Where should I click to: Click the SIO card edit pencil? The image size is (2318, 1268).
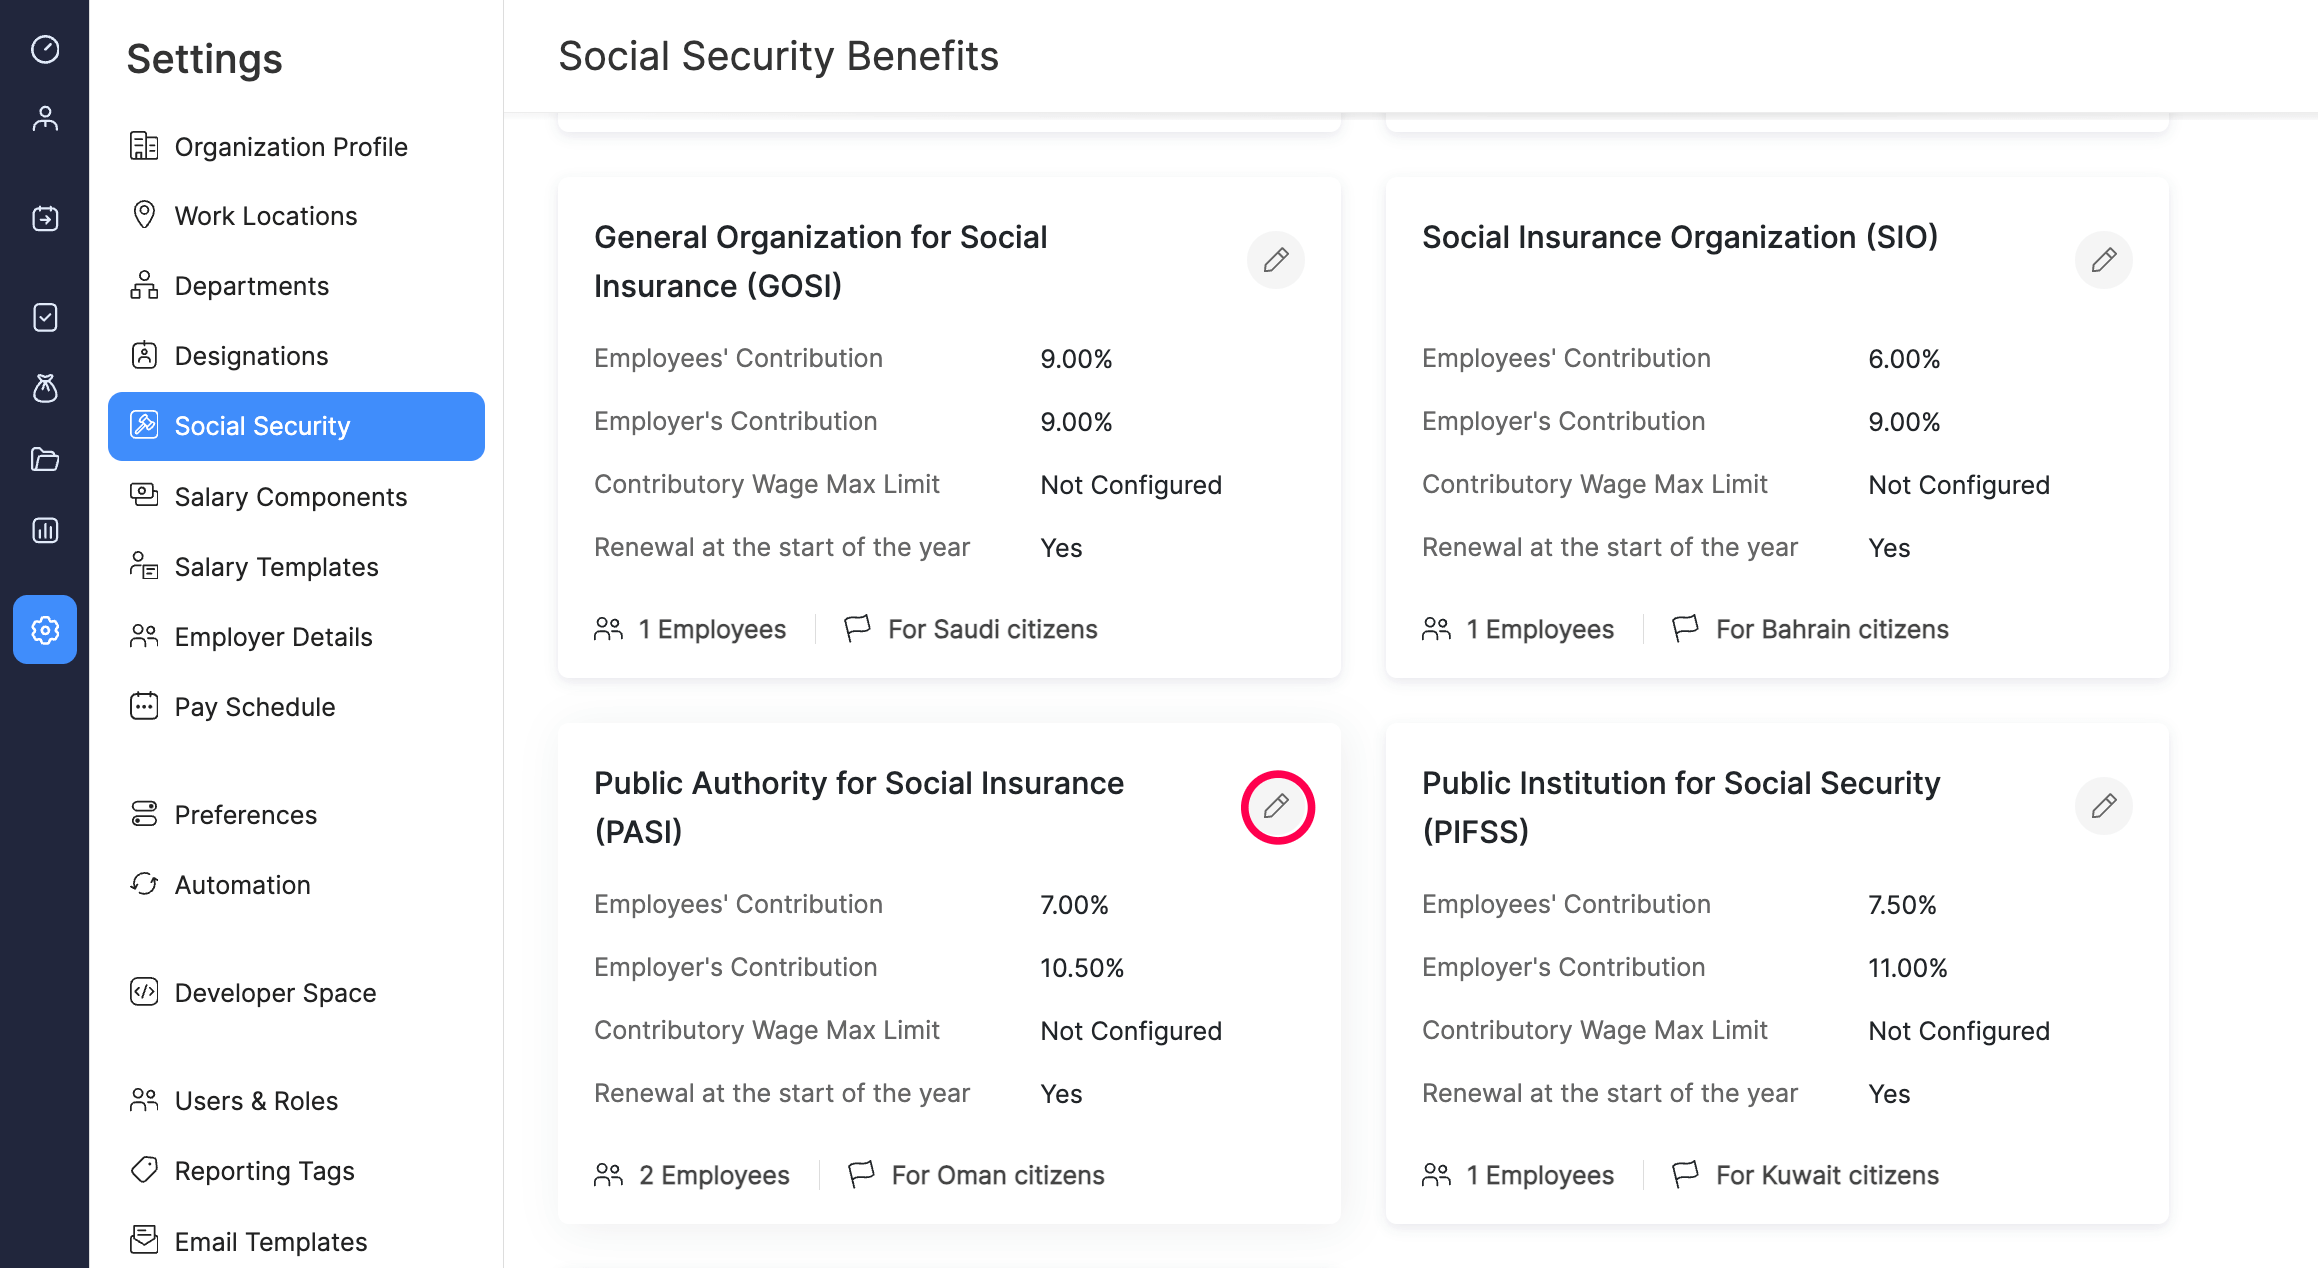pos(2103,260)
